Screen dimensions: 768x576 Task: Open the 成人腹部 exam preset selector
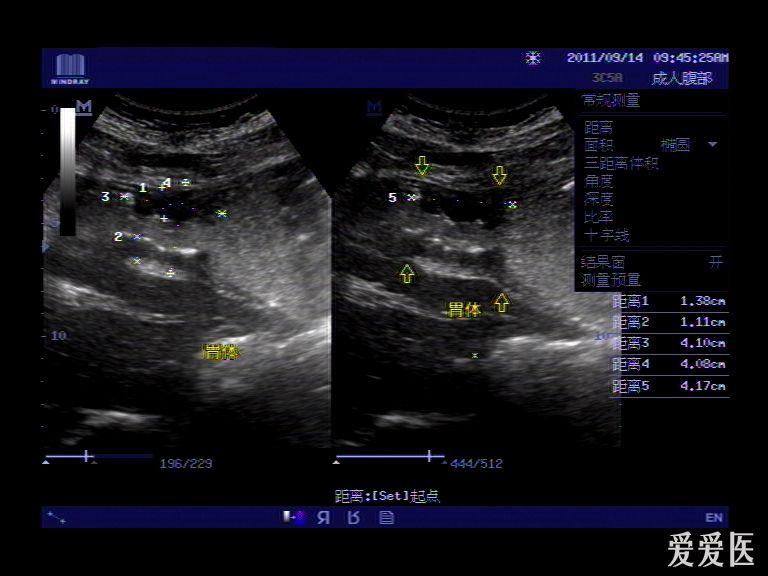pyautogui.click(x=681, y=78)
